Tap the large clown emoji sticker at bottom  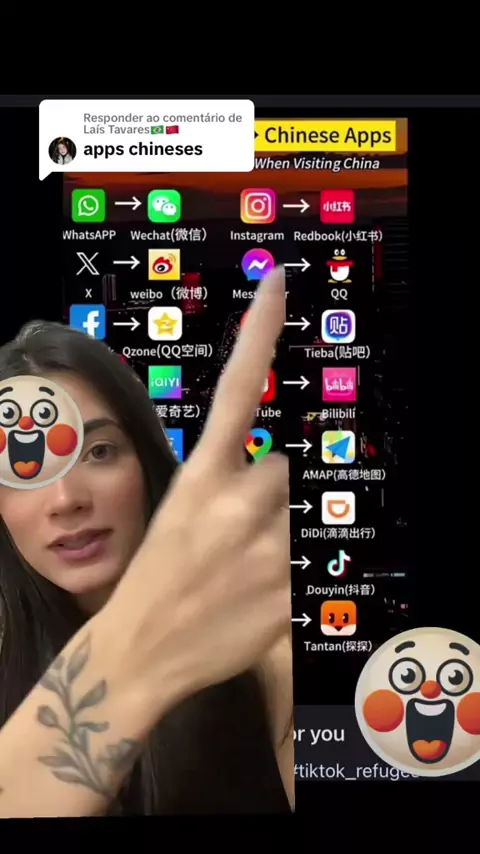tap(418, 702)
